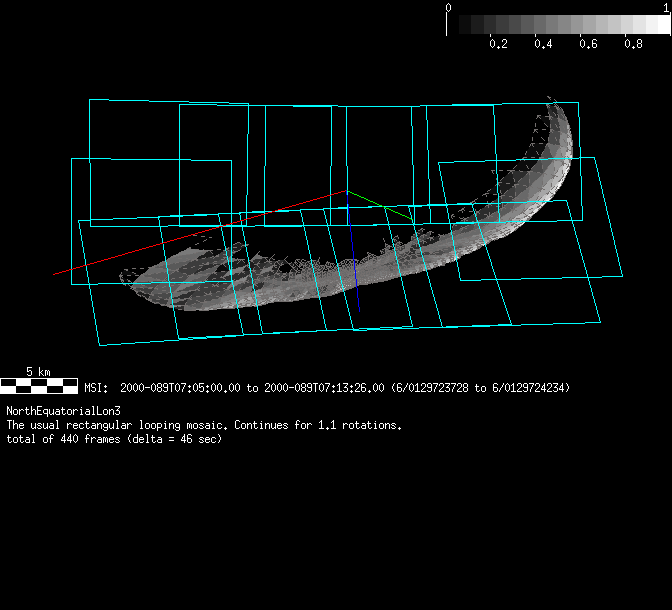This screenshot has width=672, height=610.
Task: Click the 0.4 tick label on color bar
Action: coord(543,44)
